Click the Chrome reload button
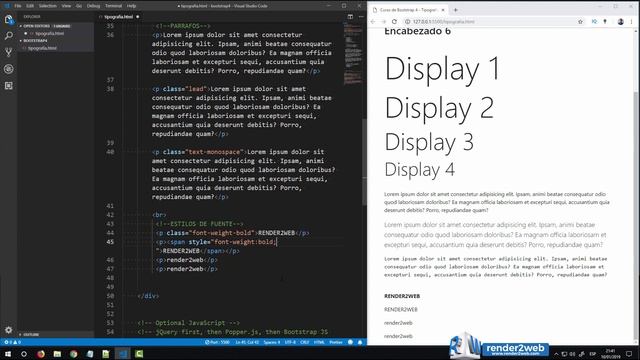The image size is (640, 360). pos(394,22)
